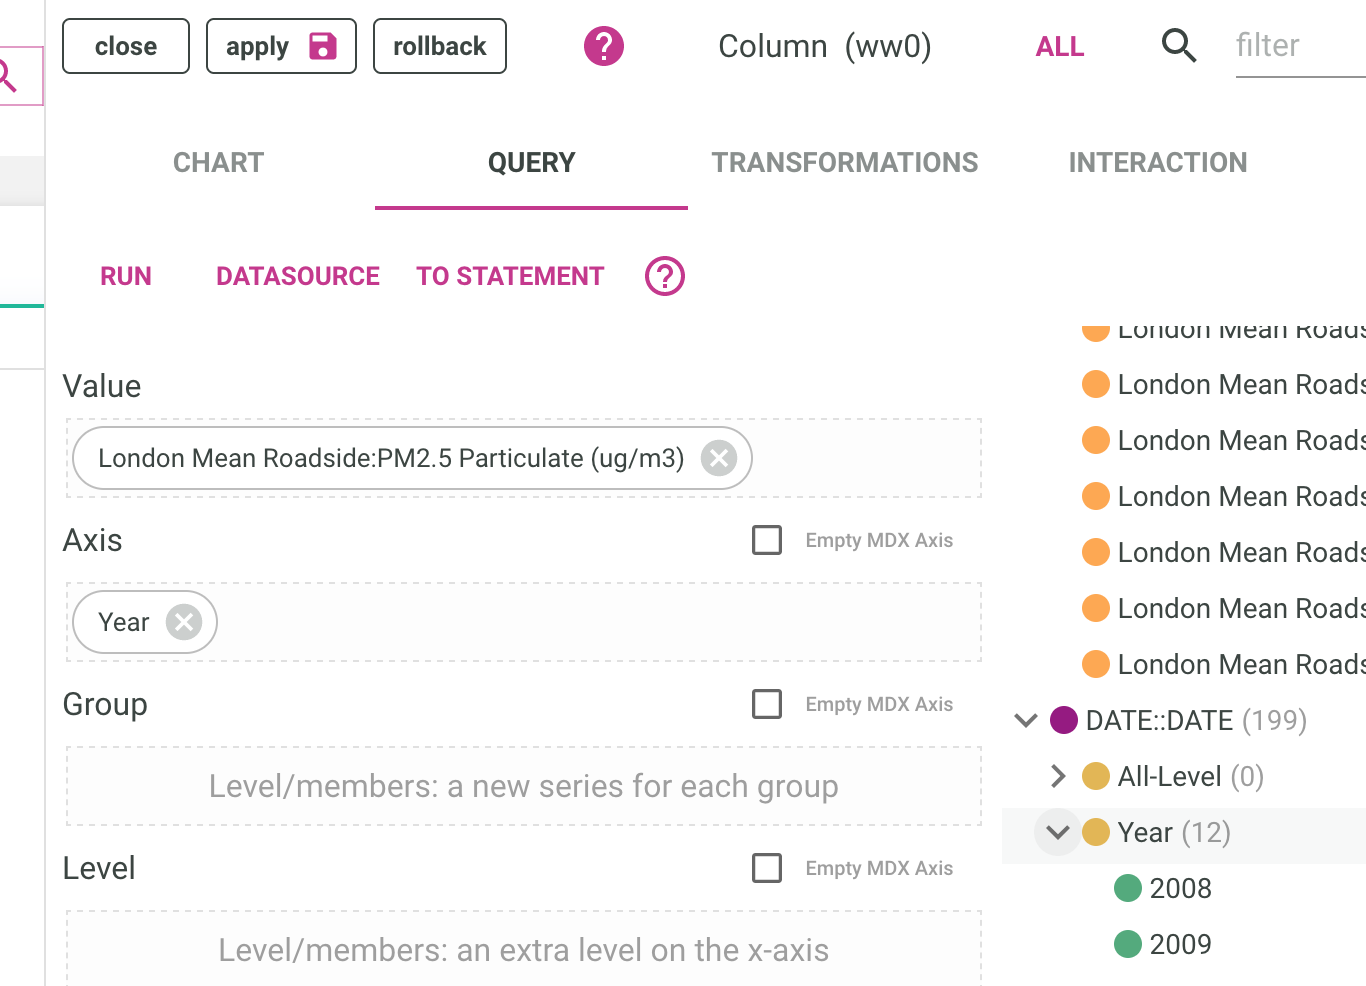Viewport: 1366px width, 986px height.
Task: Open the CHART tab
Action: click(218, 162)
